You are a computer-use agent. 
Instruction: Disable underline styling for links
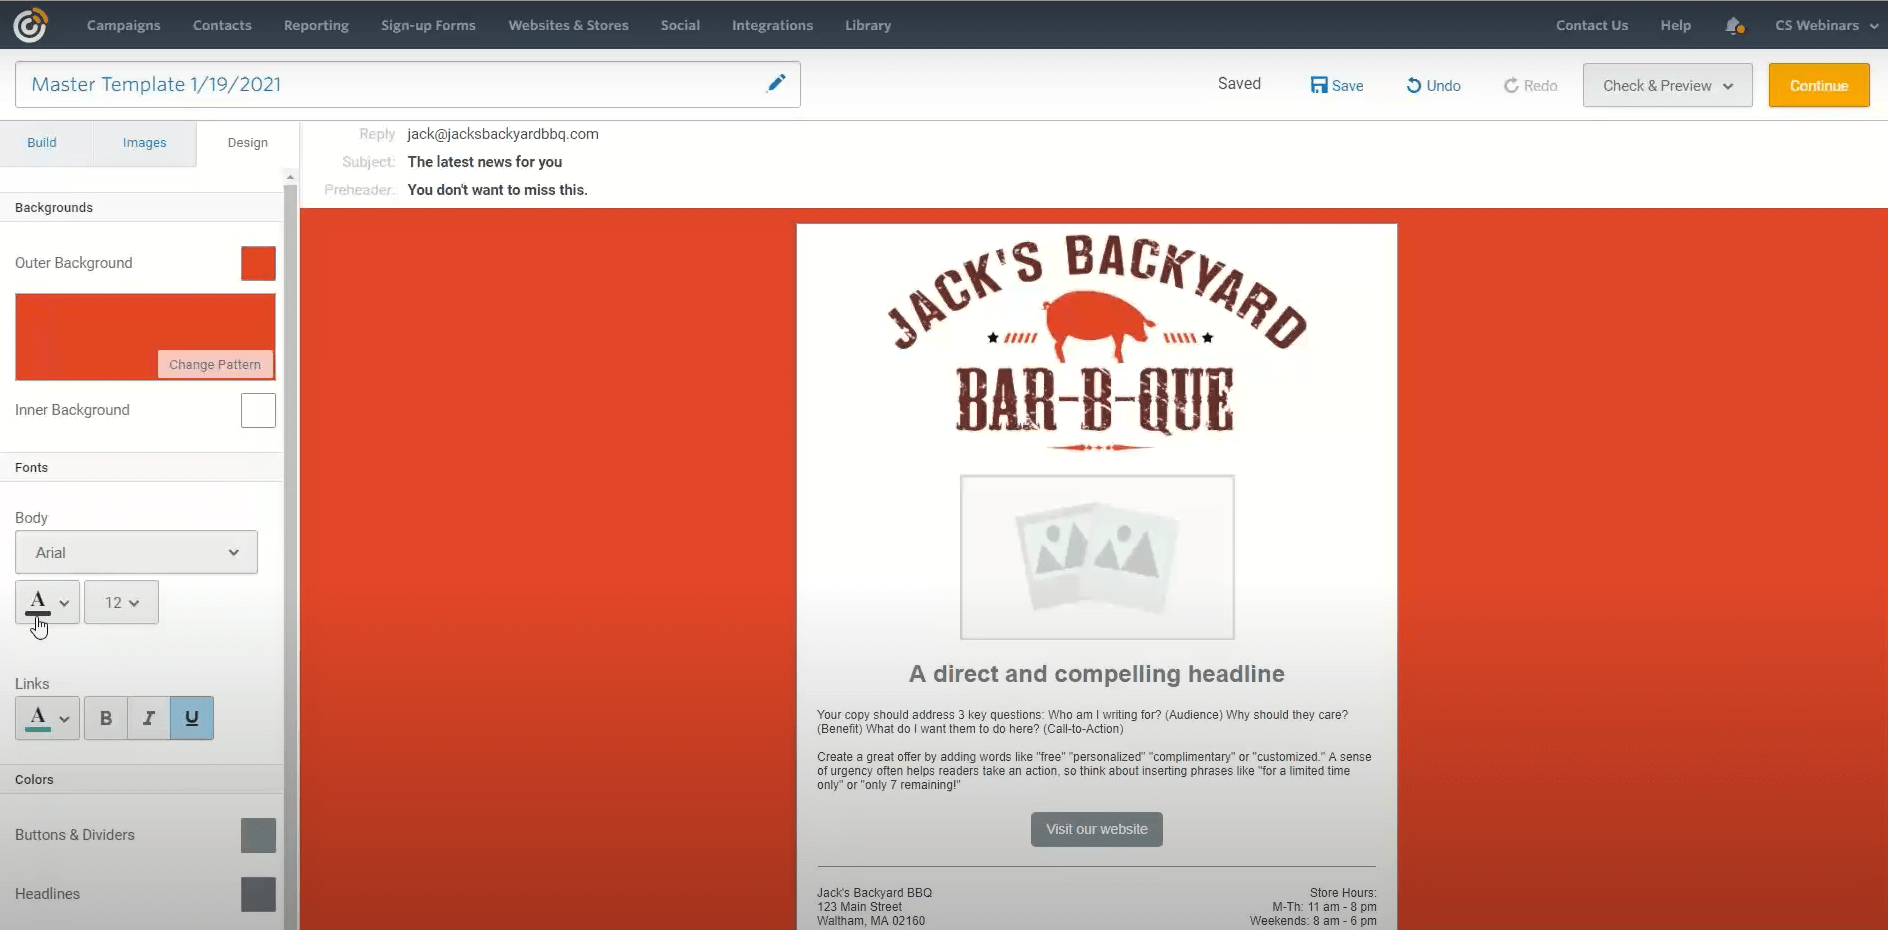click(x=192, y=718)
